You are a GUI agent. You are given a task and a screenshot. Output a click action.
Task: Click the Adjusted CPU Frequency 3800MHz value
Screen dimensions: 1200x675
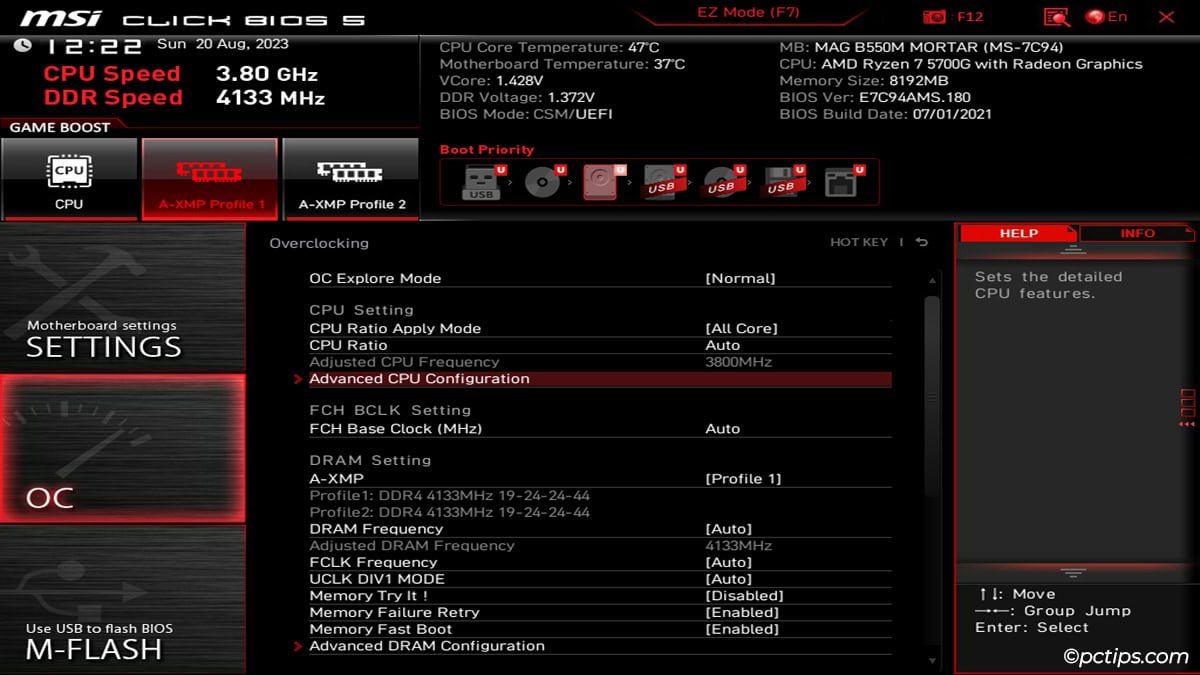pyautogui.click(x=738, y=362)
